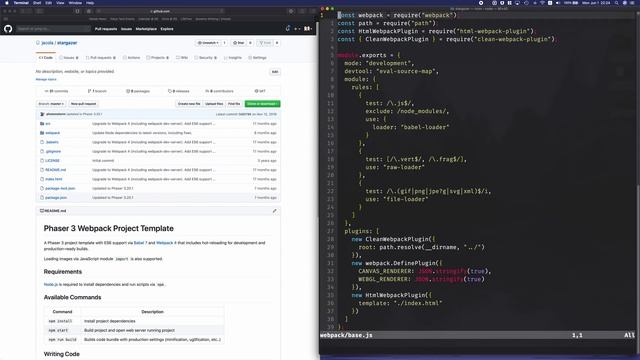This screenshot has width=640, height=360.
Task: Expand the Branch: master dropdown
Action: tap(51, 104)
